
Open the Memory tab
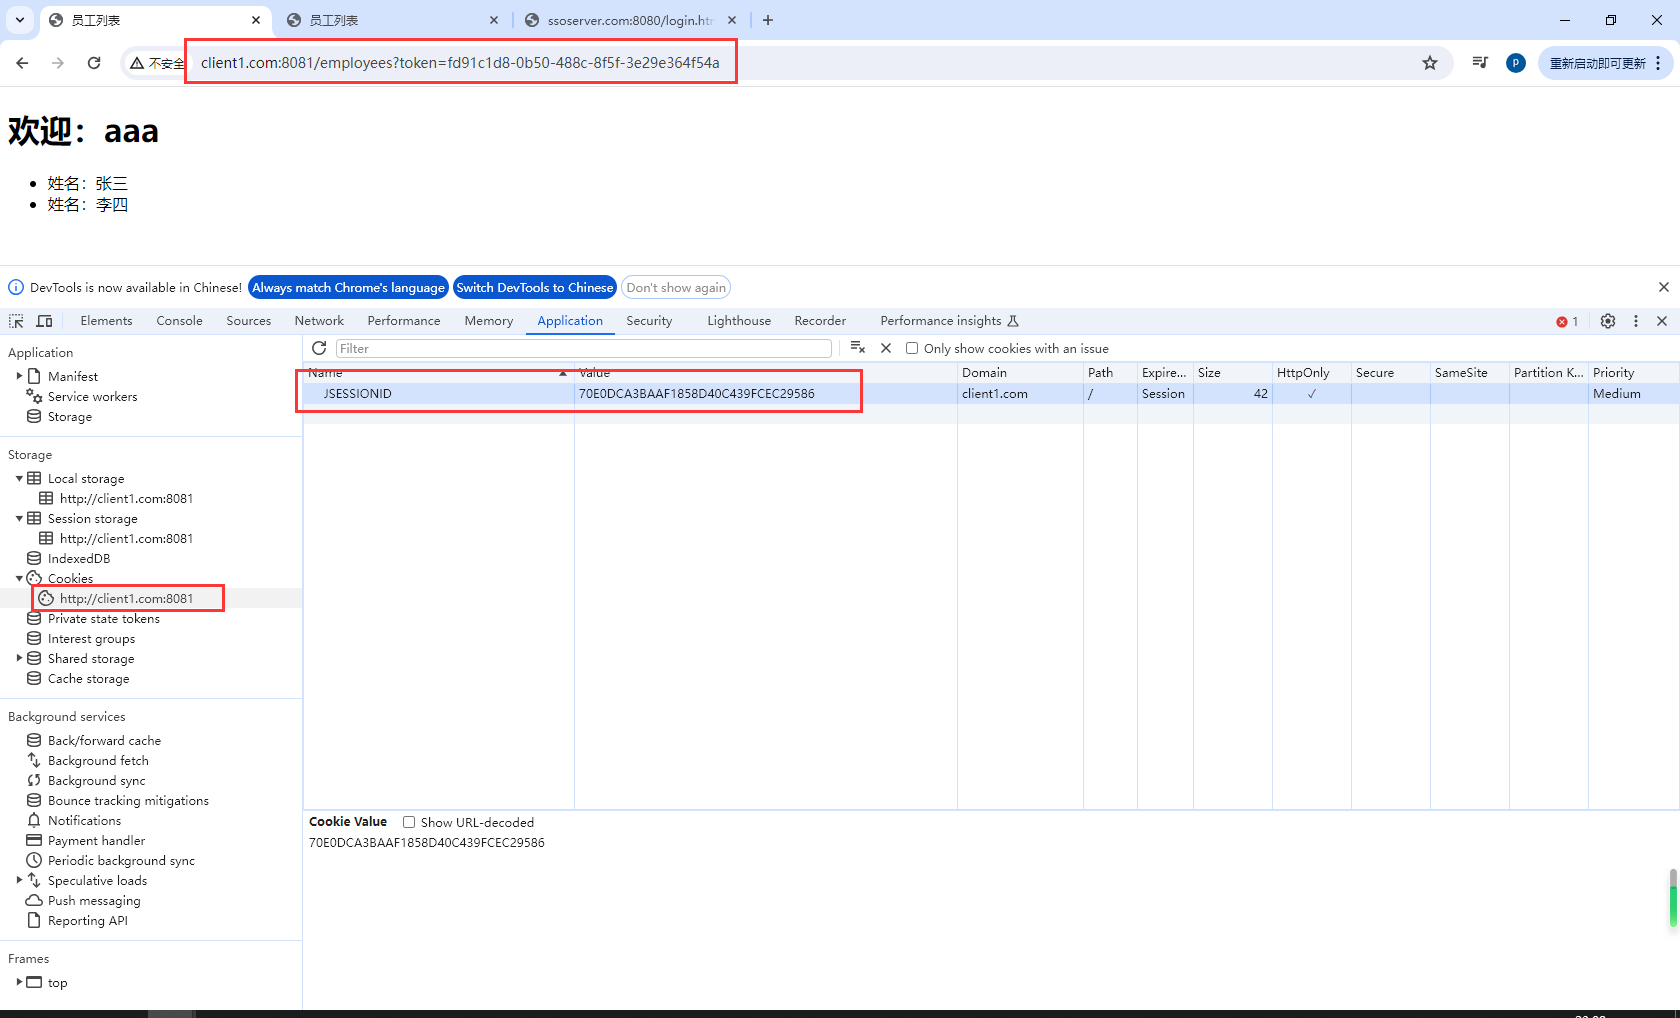point(489,321)
